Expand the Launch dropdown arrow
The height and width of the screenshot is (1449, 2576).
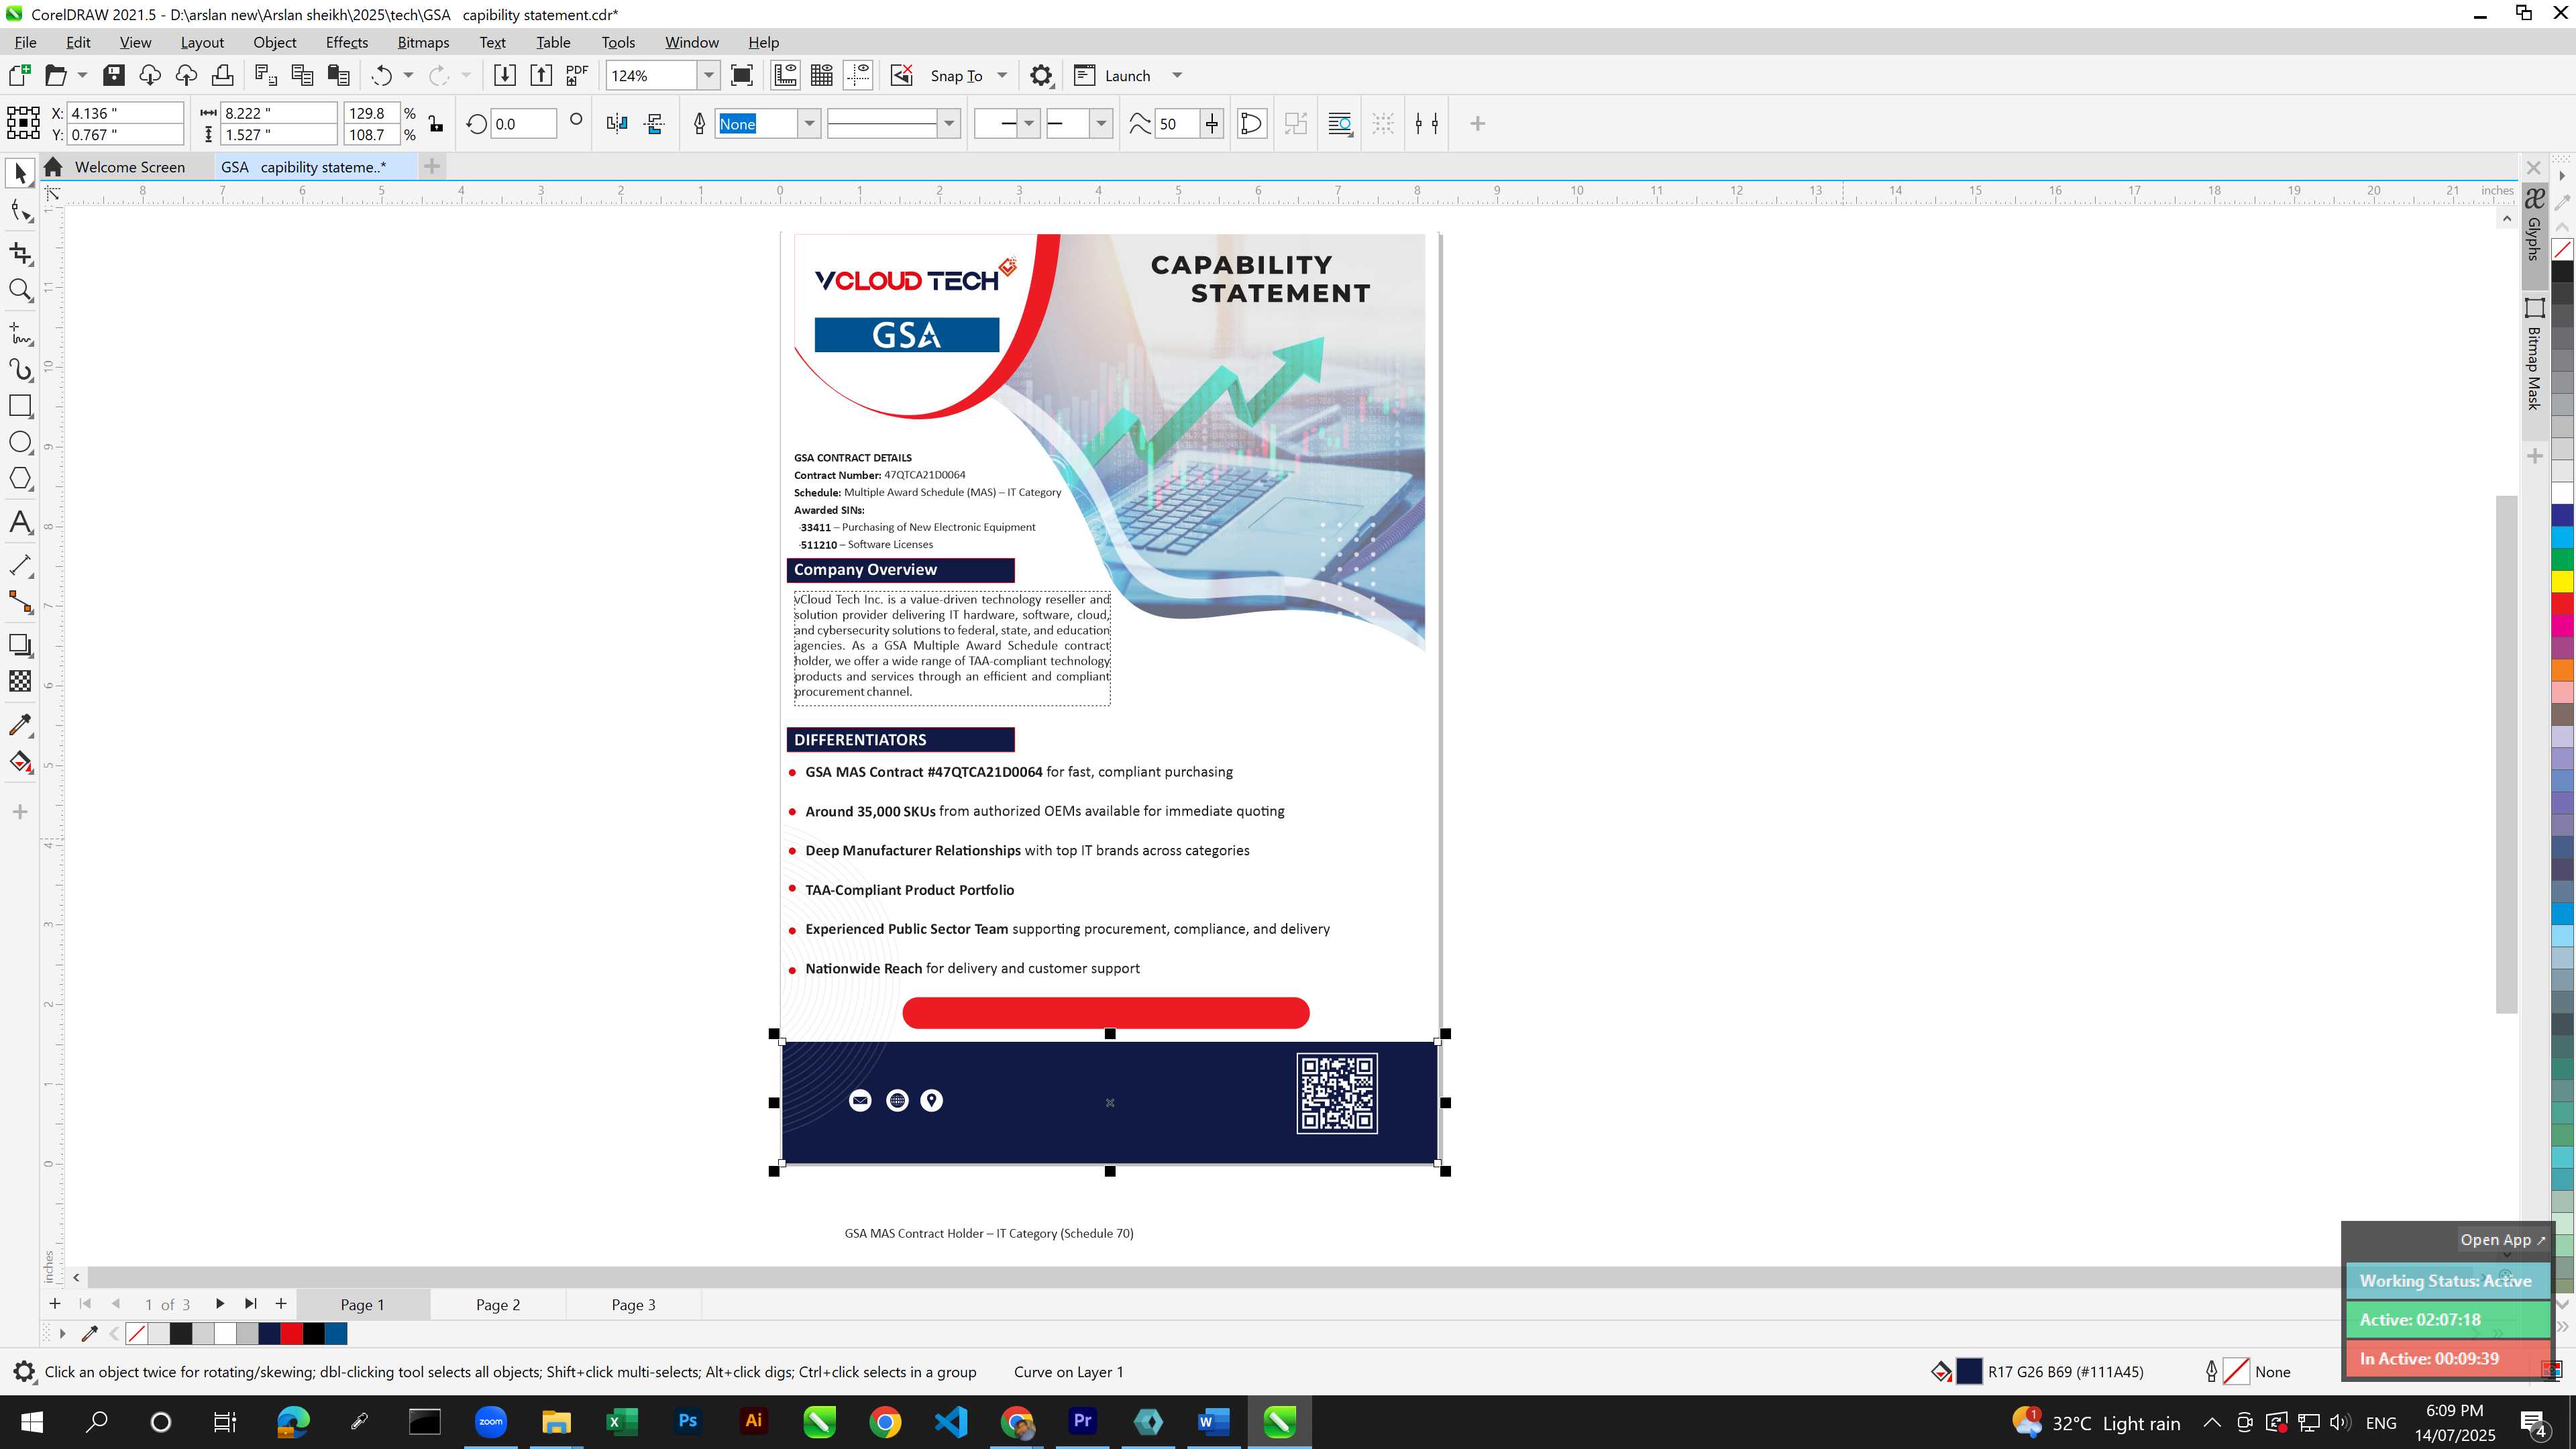1177,76
